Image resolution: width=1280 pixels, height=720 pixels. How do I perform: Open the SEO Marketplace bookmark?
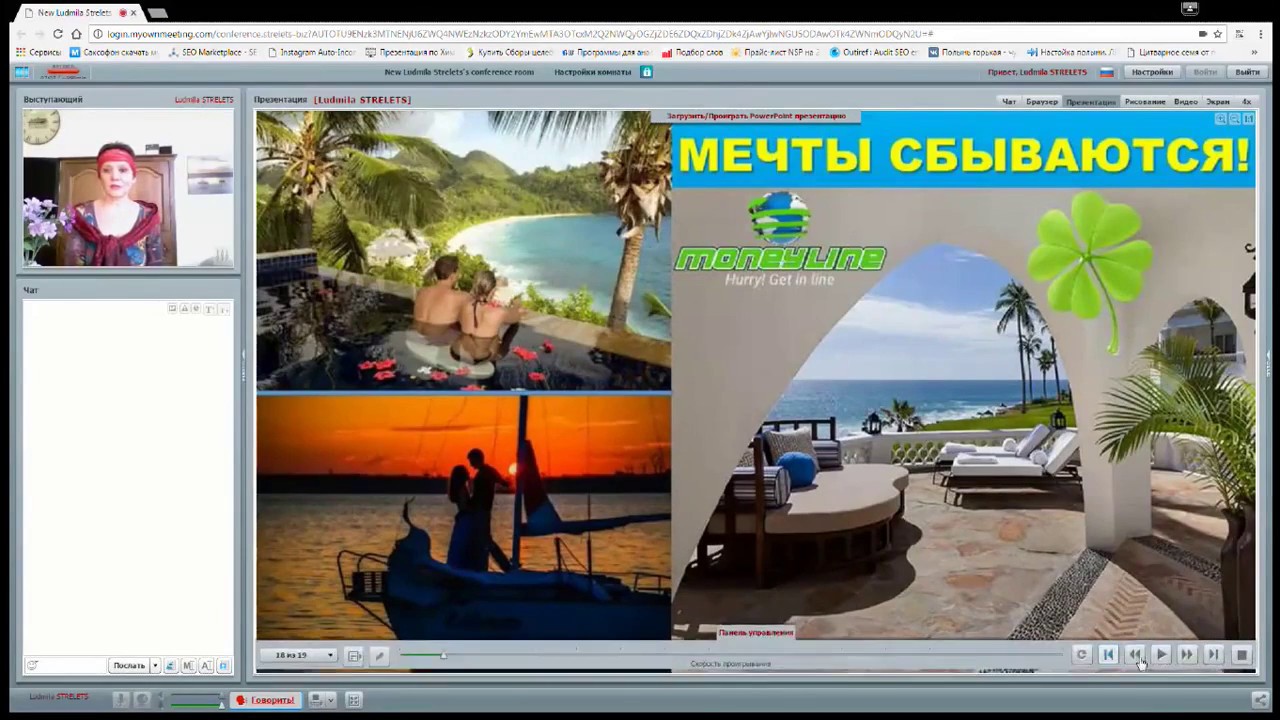click(x=212, y=52)
